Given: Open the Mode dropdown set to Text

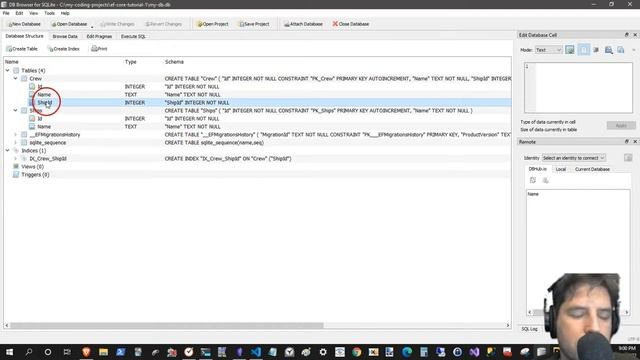Looking at the screenshot, I should 549,50.
